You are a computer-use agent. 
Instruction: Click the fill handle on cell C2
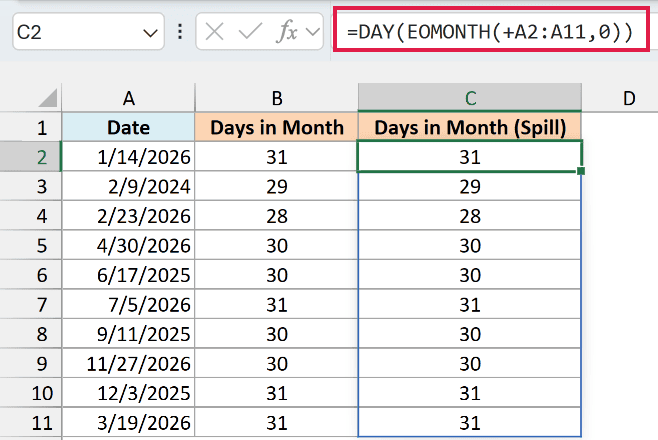[581, 171]
